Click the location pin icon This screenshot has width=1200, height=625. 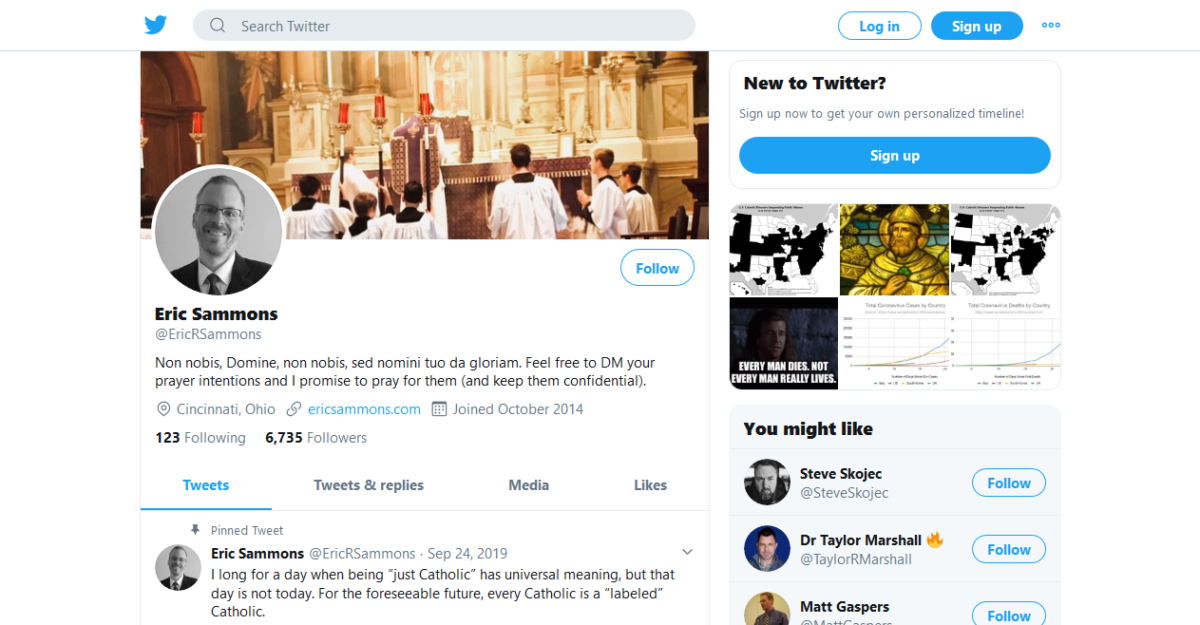[x=164, y=409]
